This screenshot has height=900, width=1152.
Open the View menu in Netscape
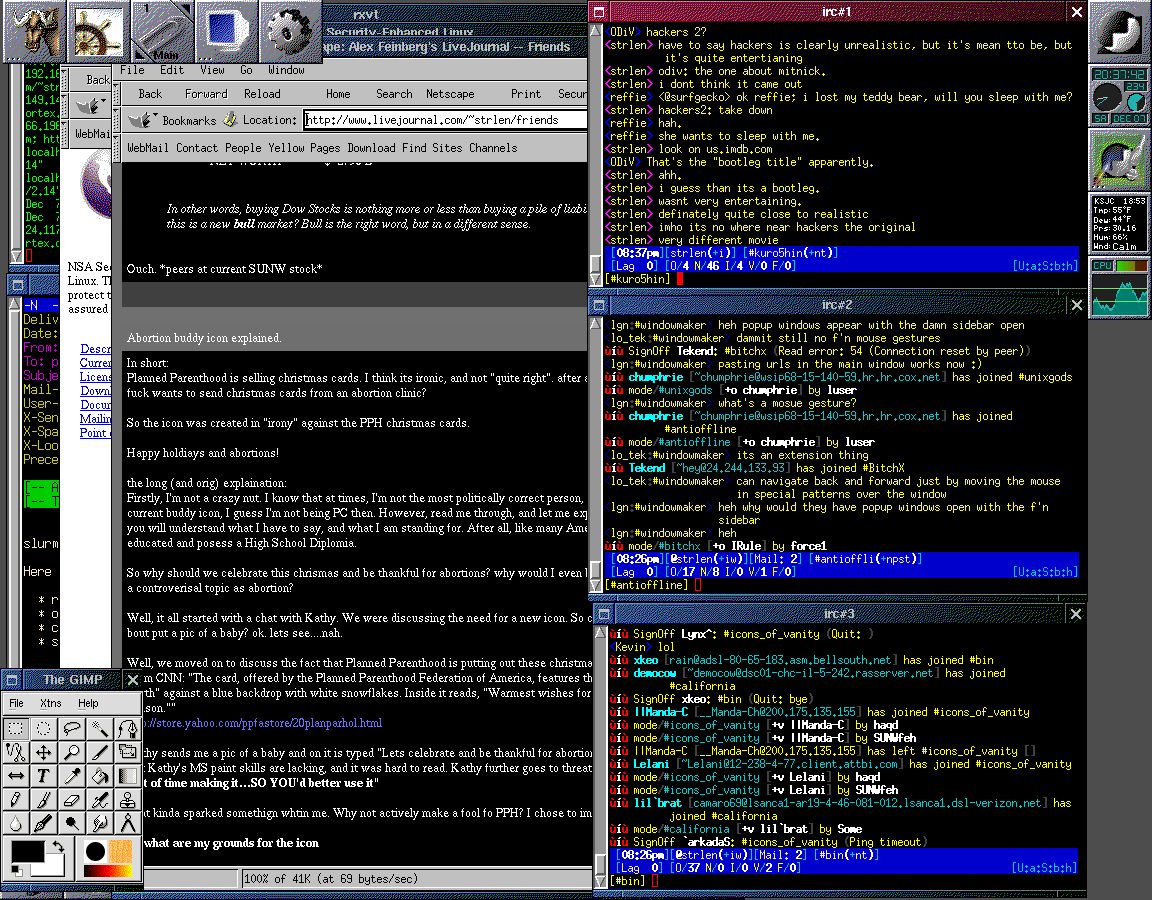point(212,70)
